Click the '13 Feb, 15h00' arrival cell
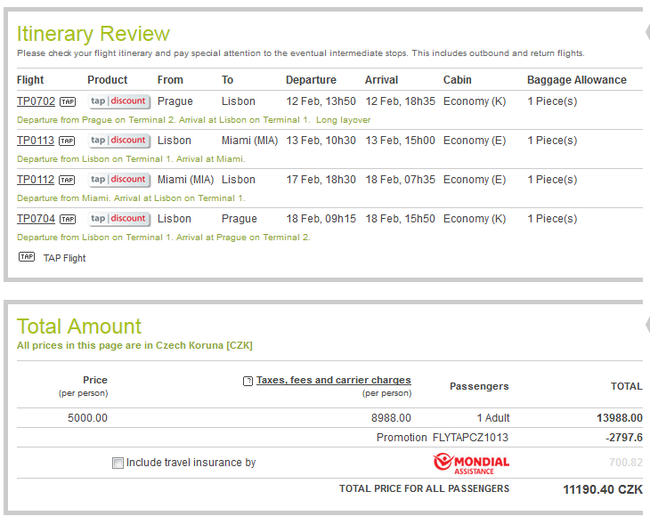The width and height of the screenshot is (650, 524). 400,141
